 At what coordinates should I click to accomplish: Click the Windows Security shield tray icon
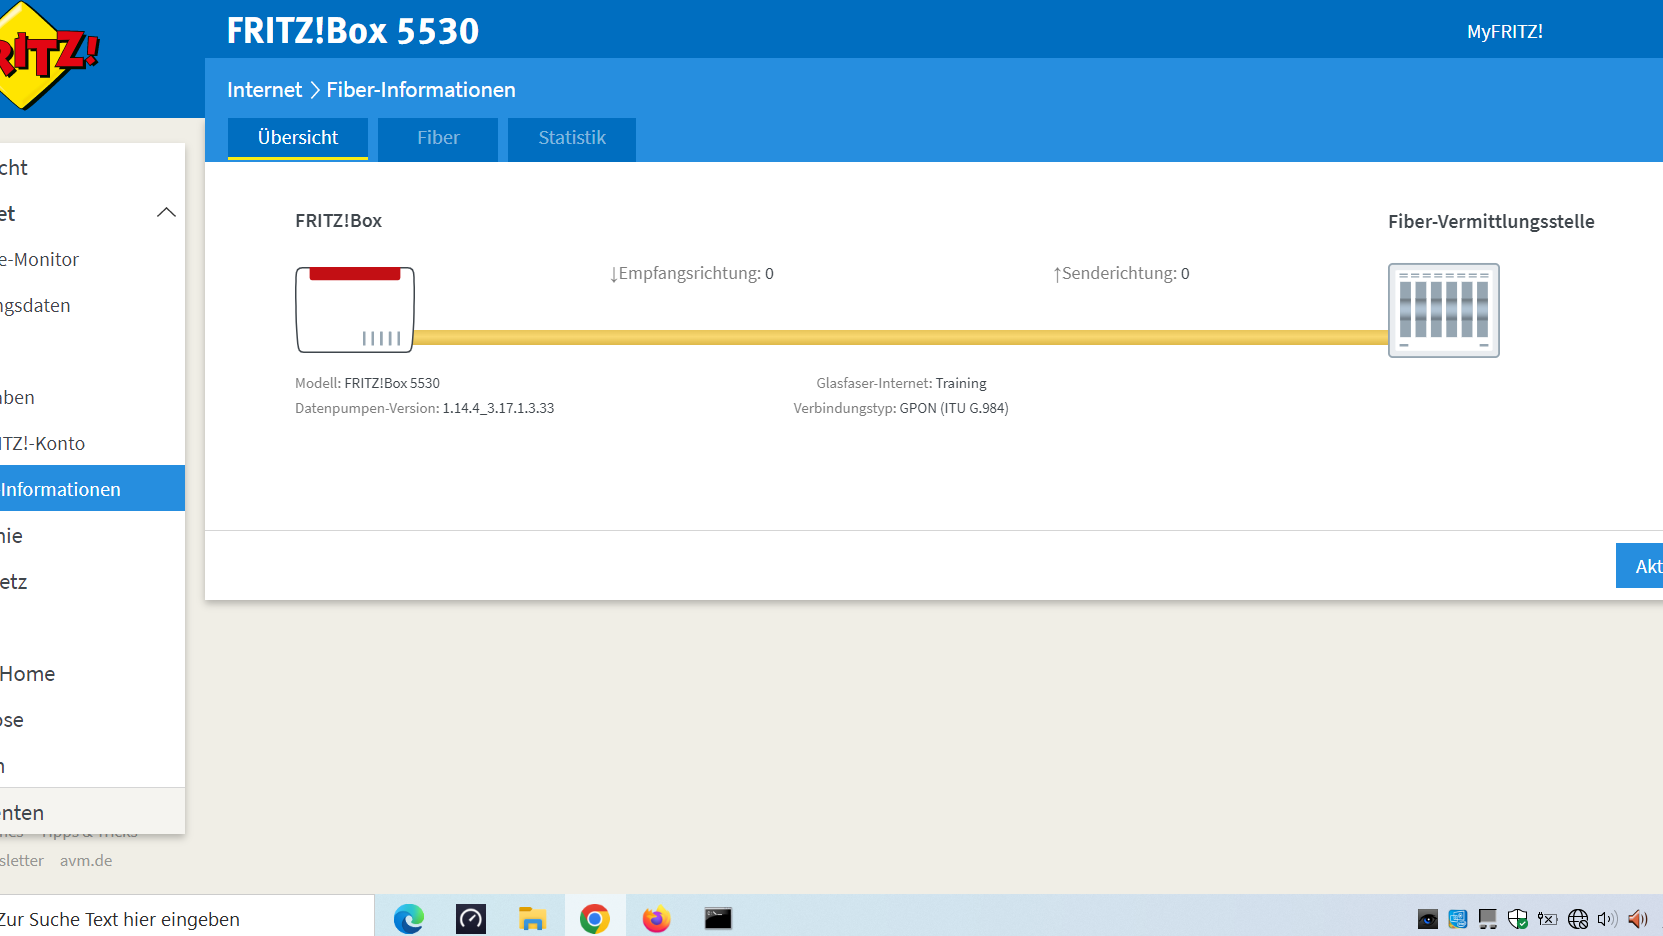1517,919
